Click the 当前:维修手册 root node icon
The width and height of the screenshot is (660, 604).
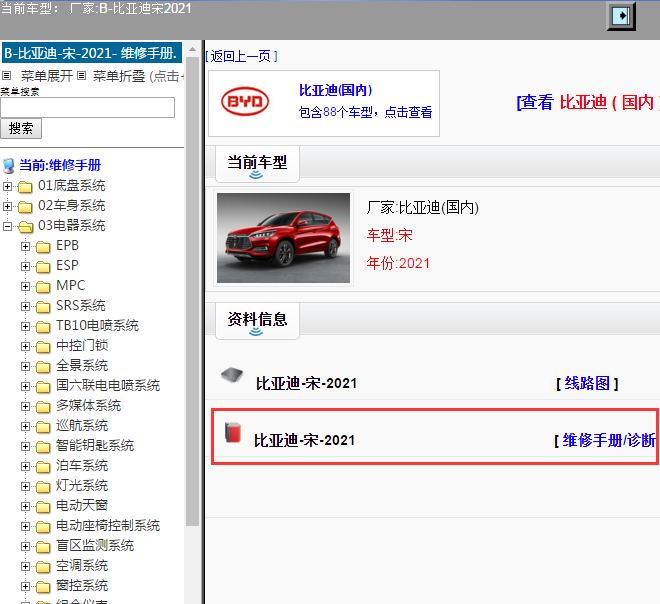click(x=8, y=165)
